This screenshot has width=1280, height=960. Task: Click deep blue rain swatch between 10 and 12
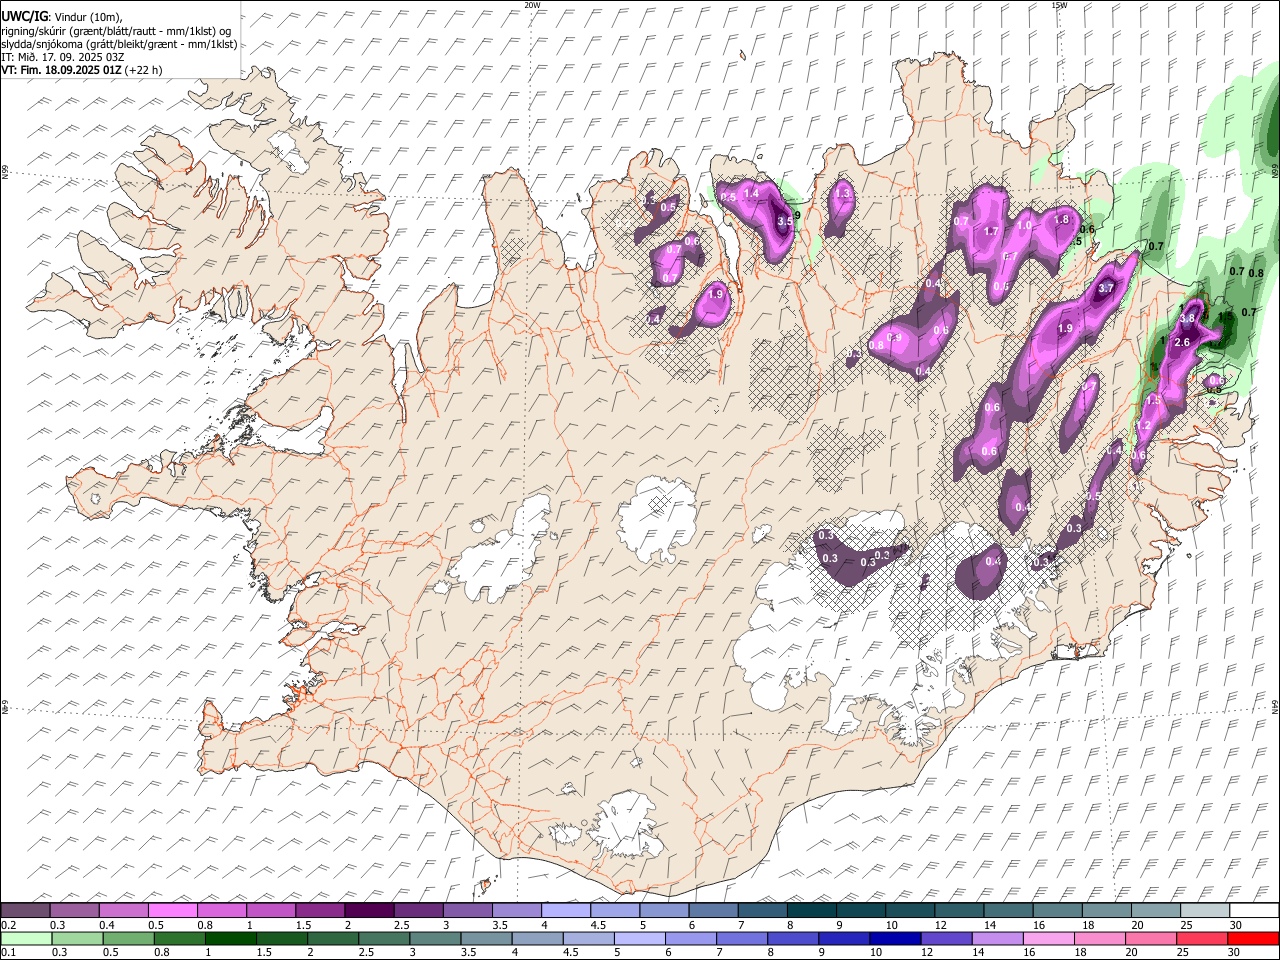pos(894,938)
